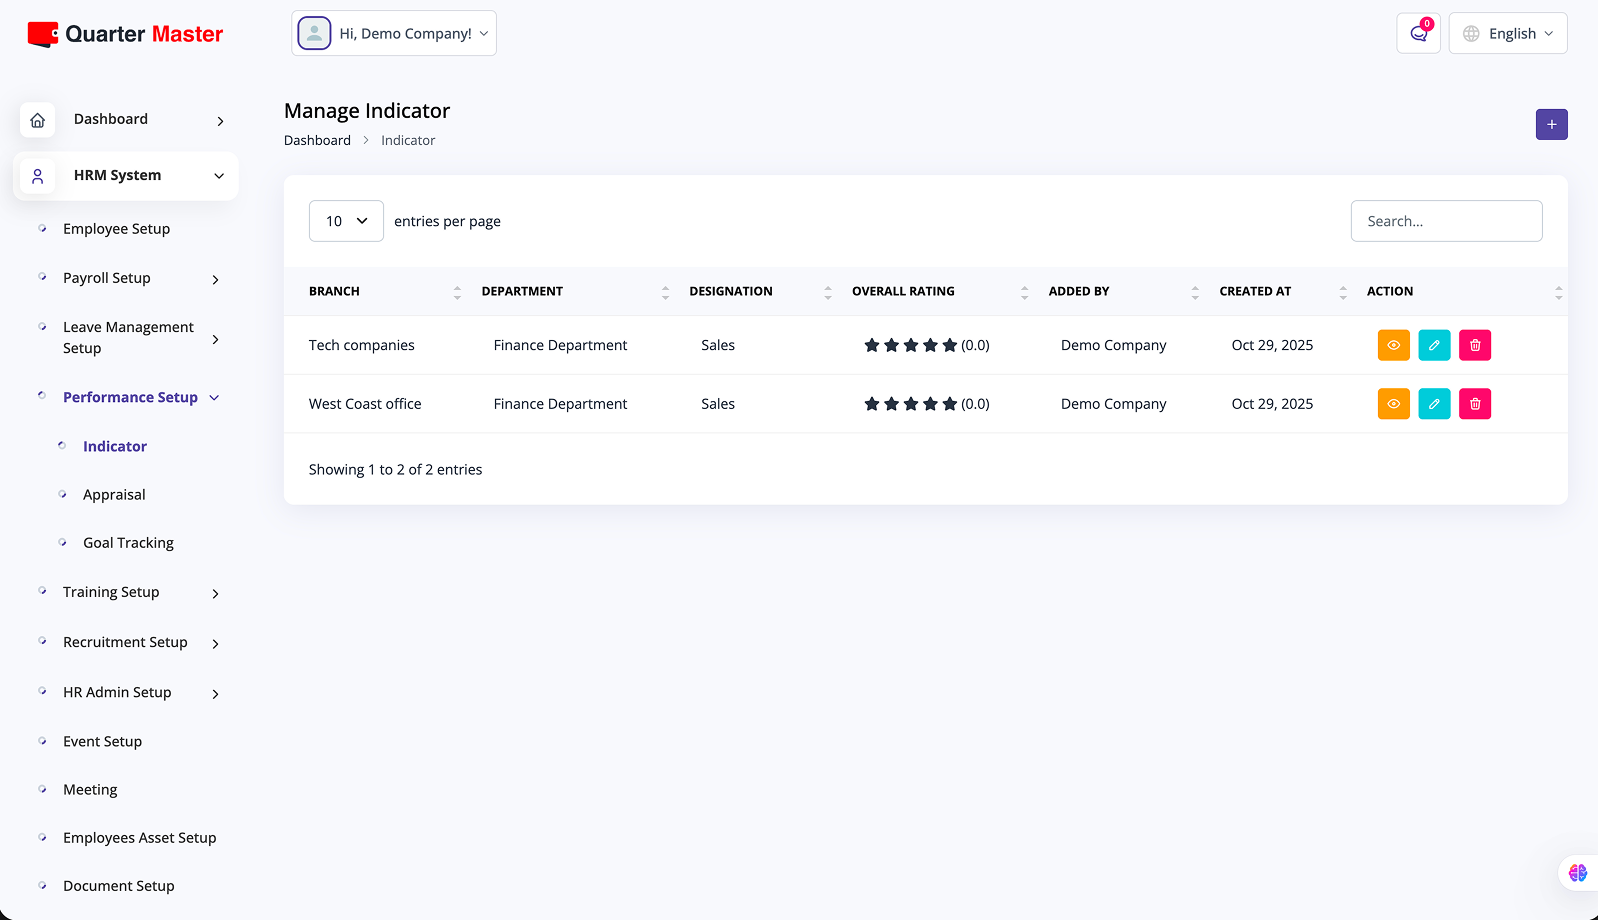View the West Coast office indicator
Screen dimensions: 1598x920
[x=1393, y=404]
